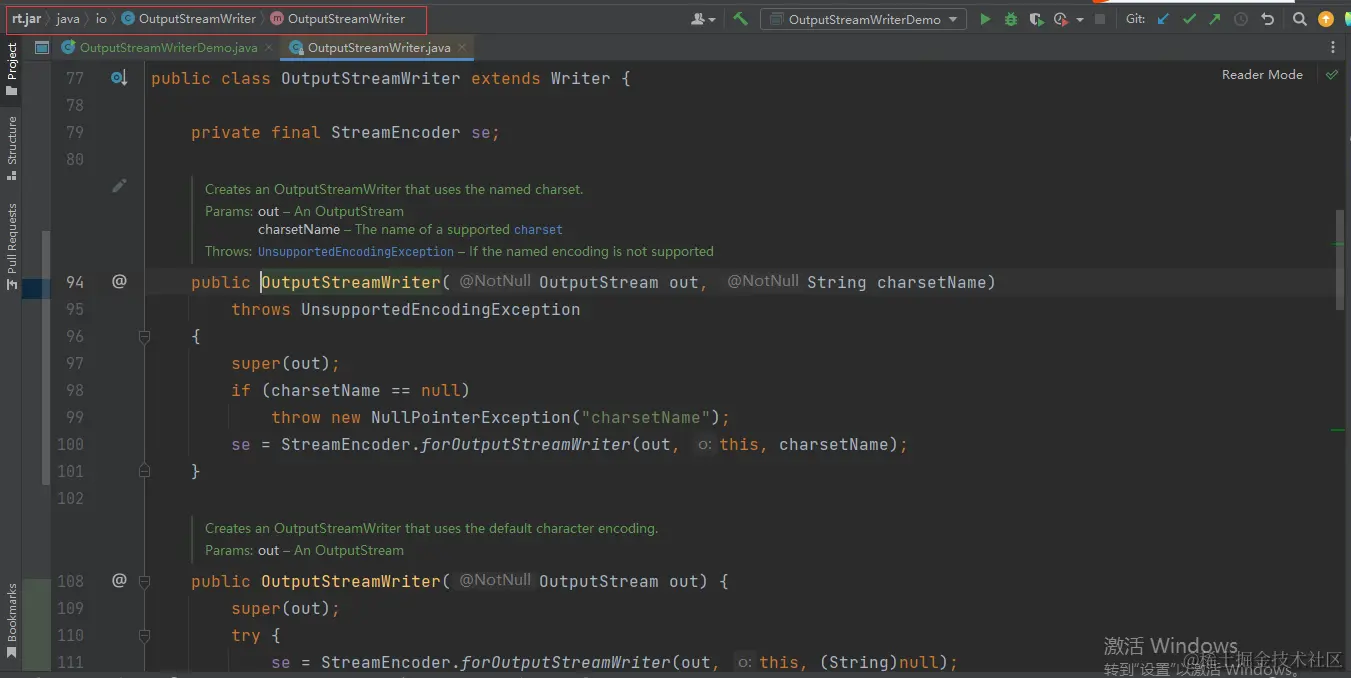Open the Bookmarks tool window
1351x678 pixels.
point(12,620)
